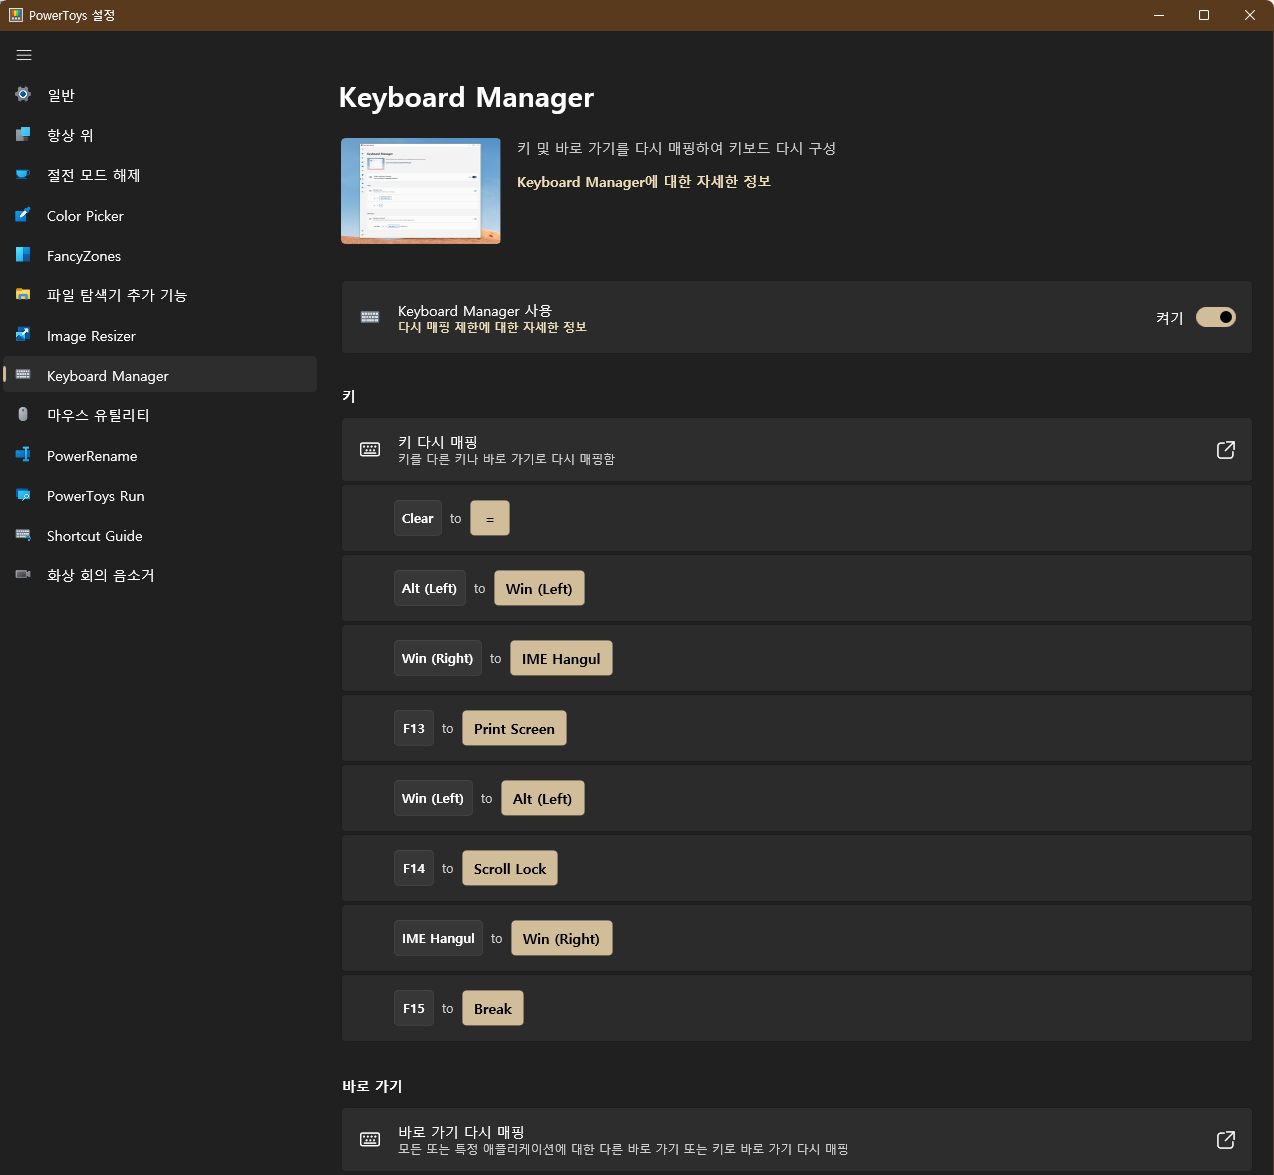Open FancyZones settings in the sidebar
Image resolution: width=1274 pixels, height=1175 pixels.
(x=160, y=255)
